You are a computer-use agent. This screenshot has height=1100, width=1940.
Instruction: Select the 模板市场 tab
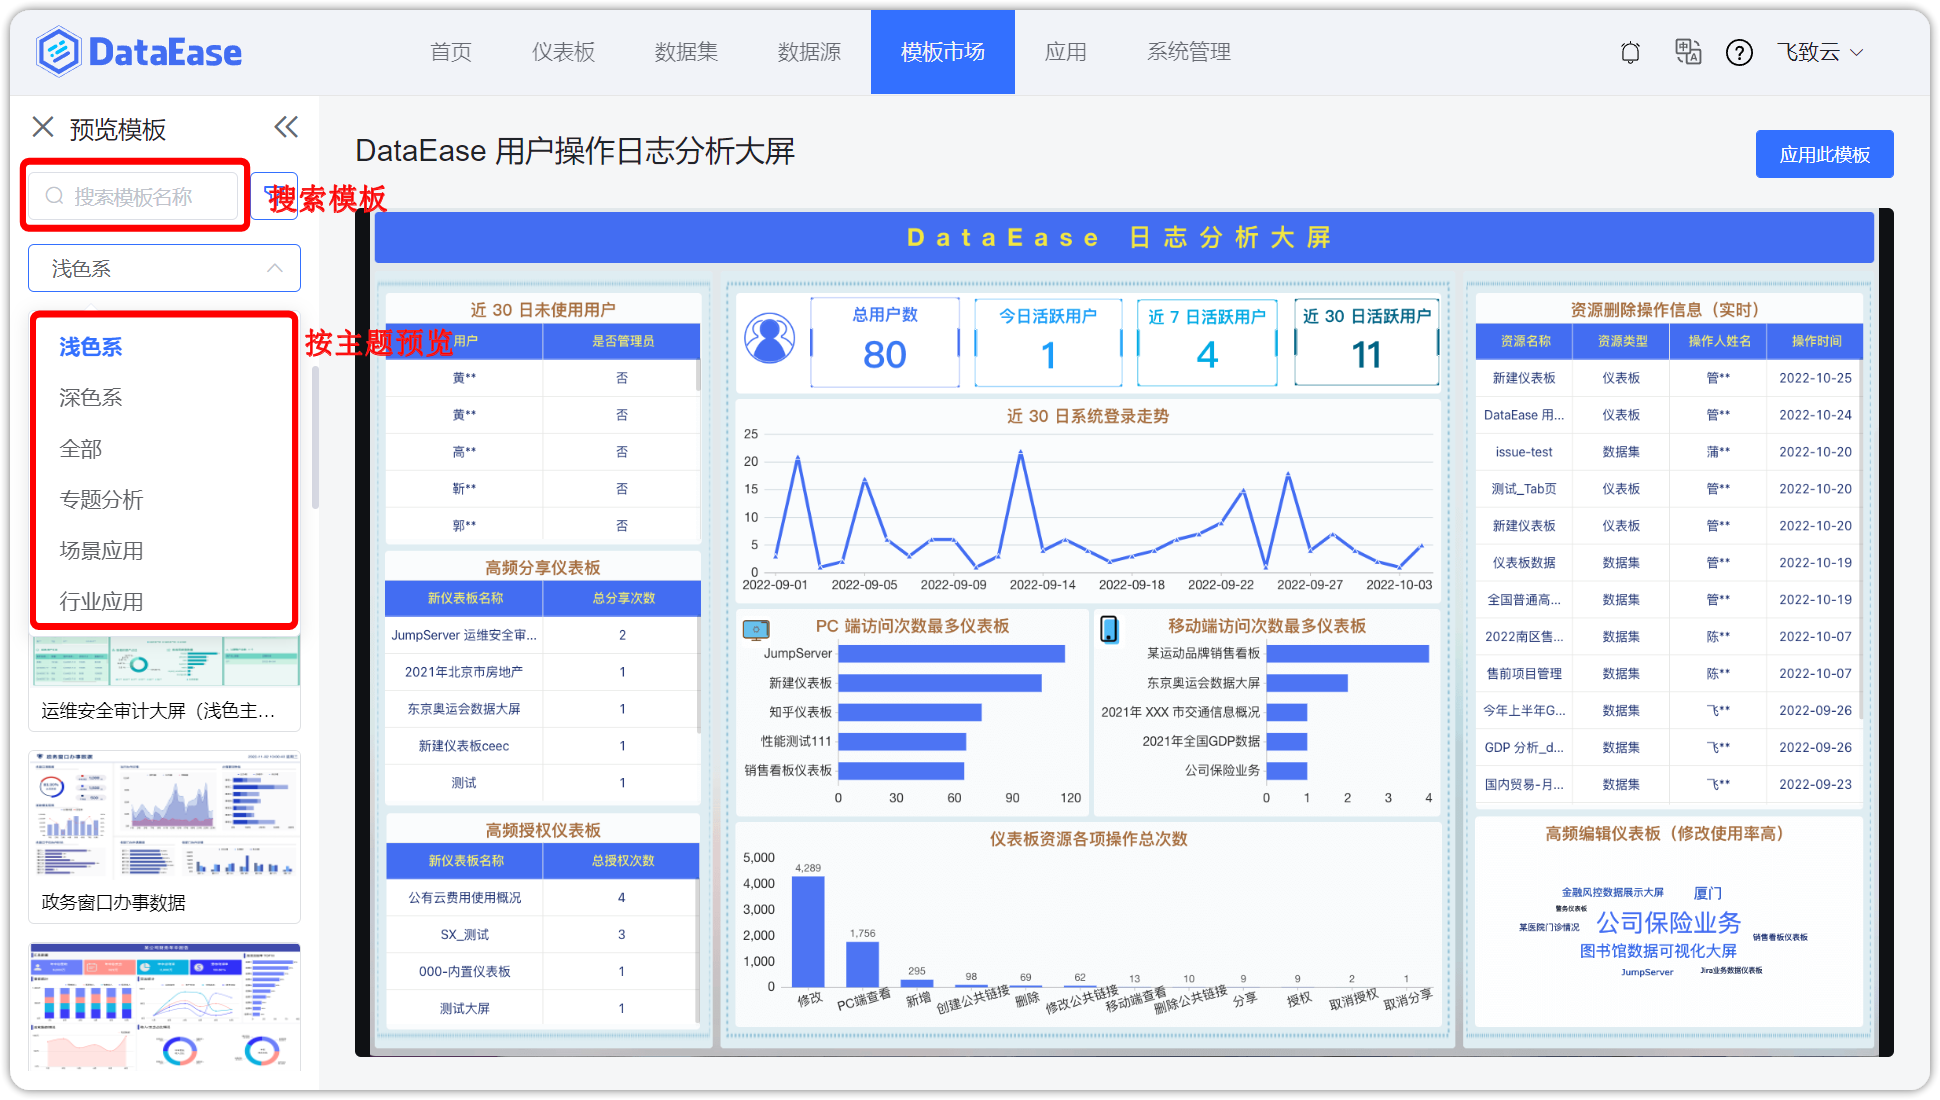[x=943, y=52]
